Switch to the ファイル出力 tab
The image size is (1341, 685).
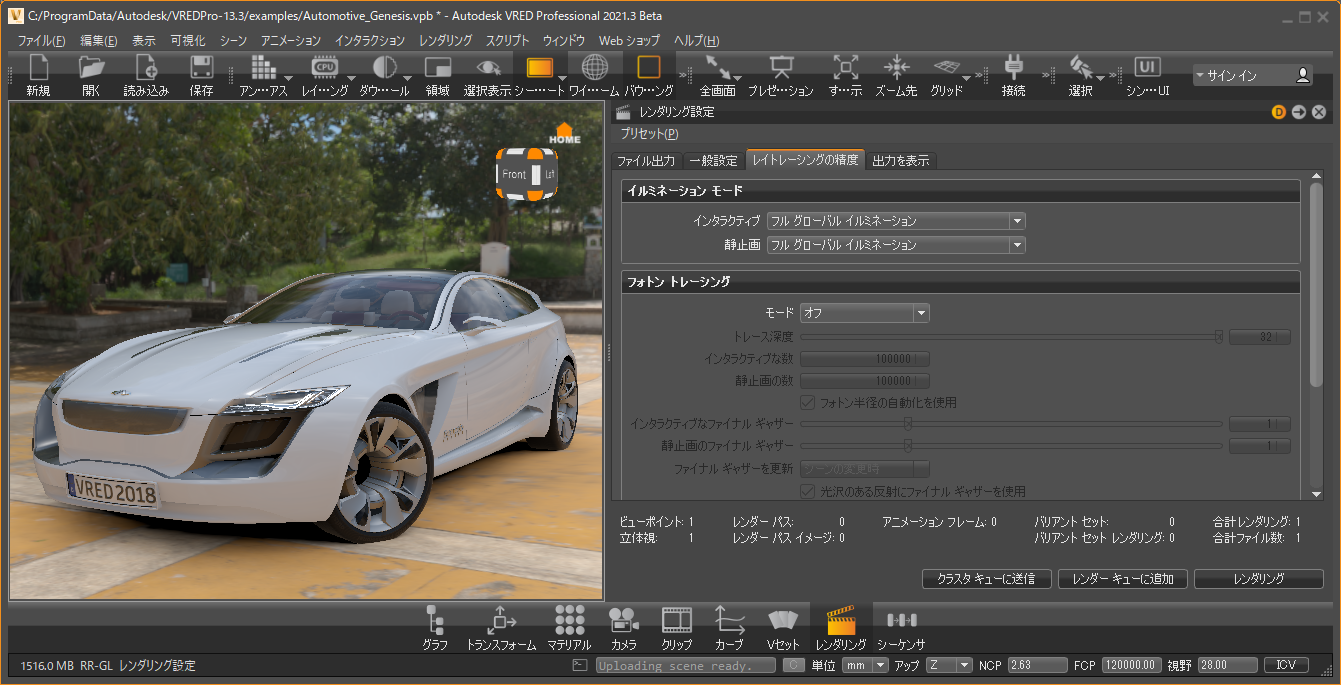point(646,161)
